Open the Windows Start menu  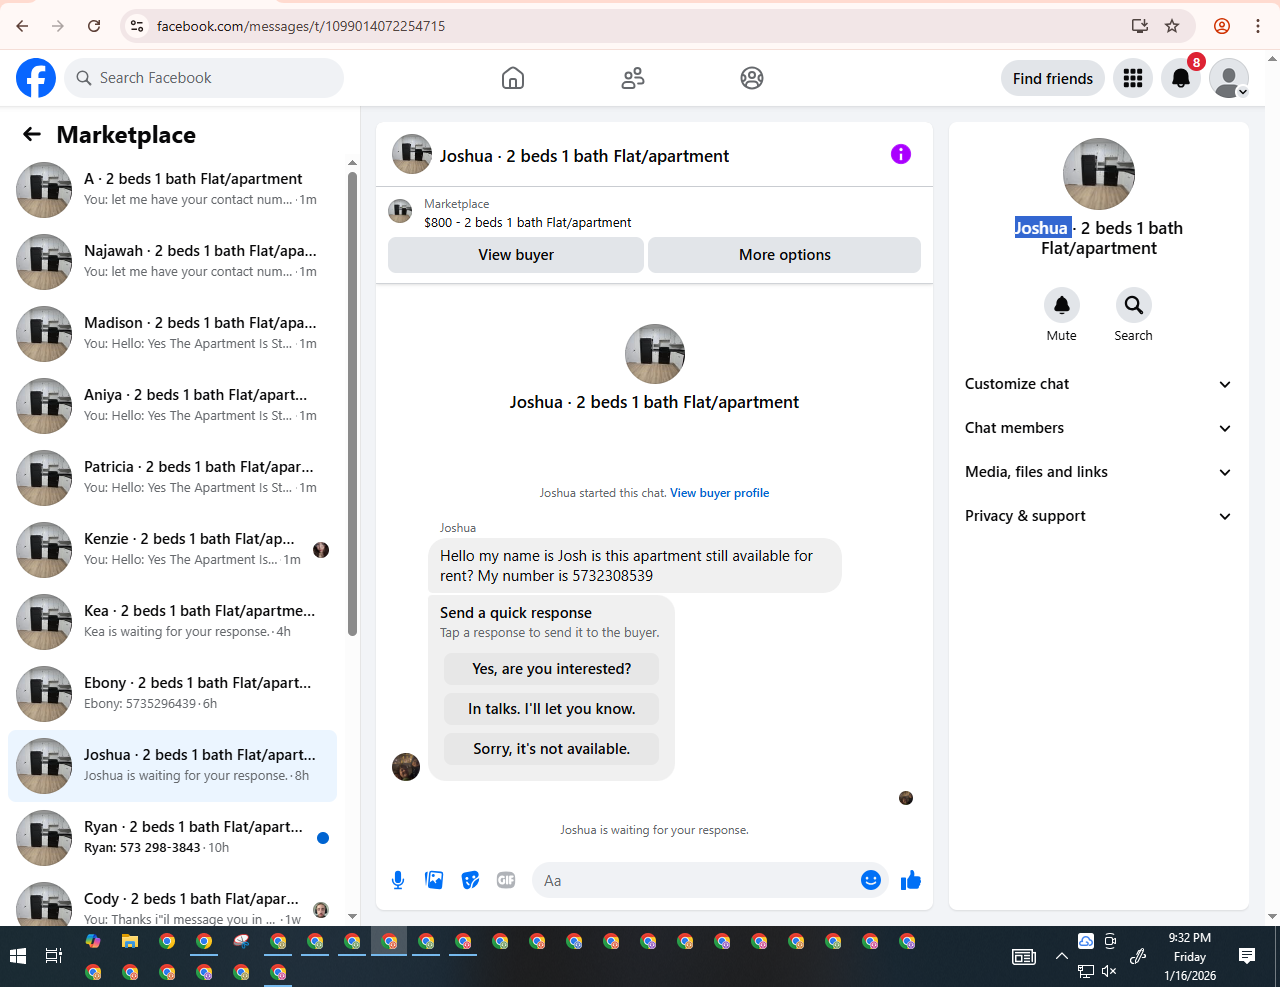pos(18,956)
